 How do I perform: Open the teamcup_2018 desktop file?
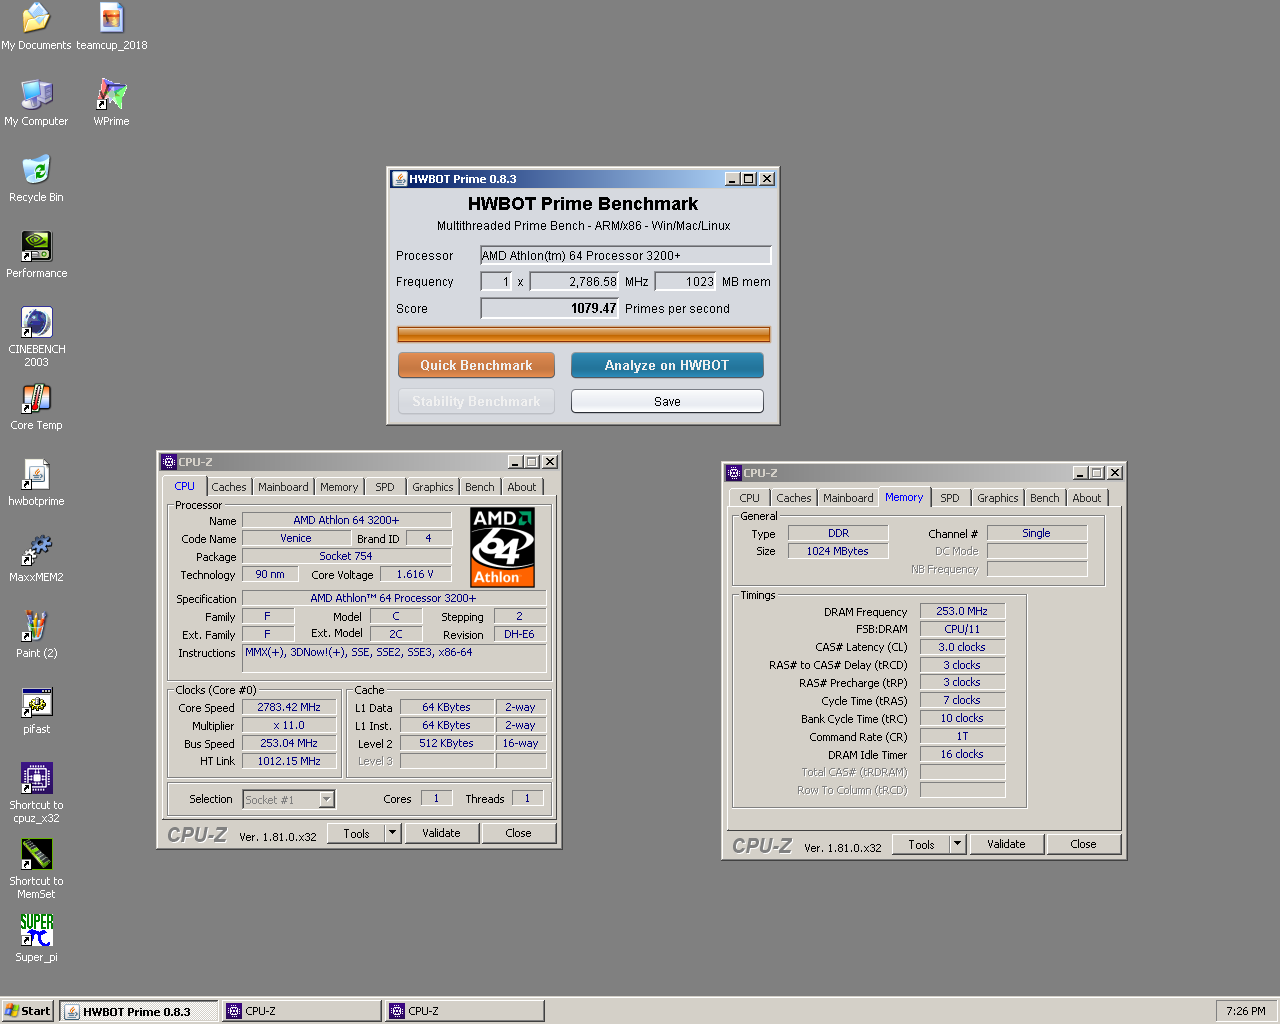pyautogui.click(x=111, y=27)
